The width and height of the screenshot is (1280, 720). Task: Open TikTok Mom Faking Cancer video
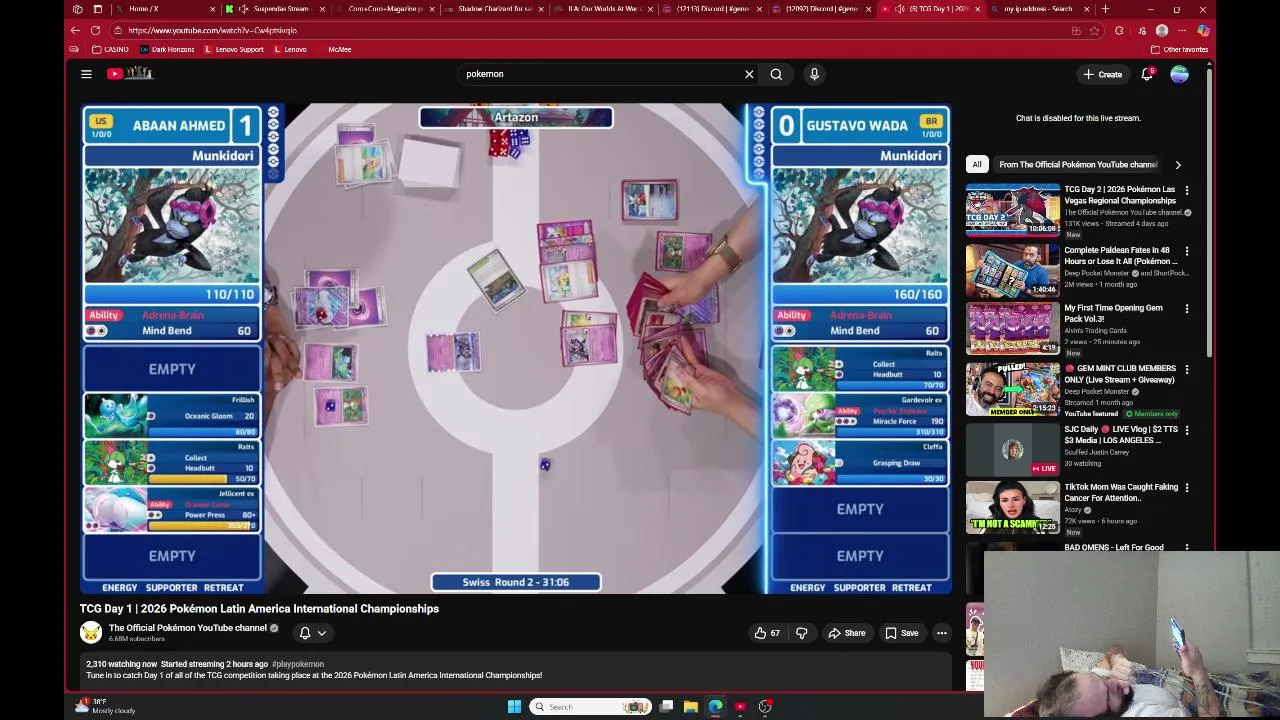(1012, 508)
